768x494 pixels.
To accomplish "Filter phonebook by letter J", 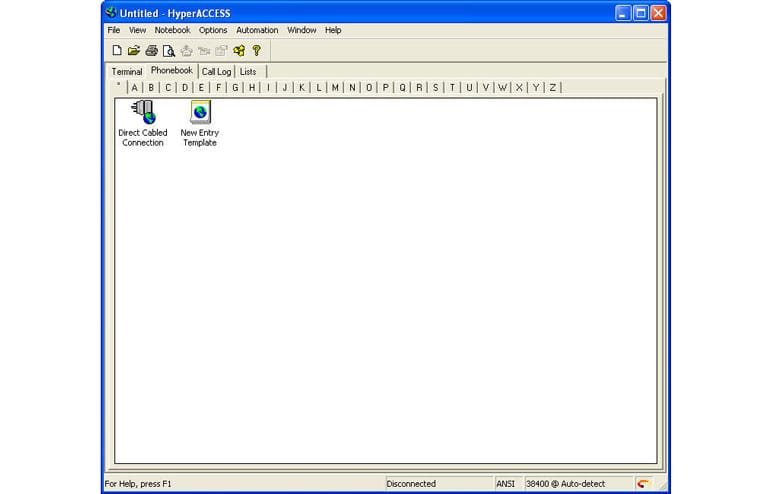I will pyautogui.click(x=285, y=88).
